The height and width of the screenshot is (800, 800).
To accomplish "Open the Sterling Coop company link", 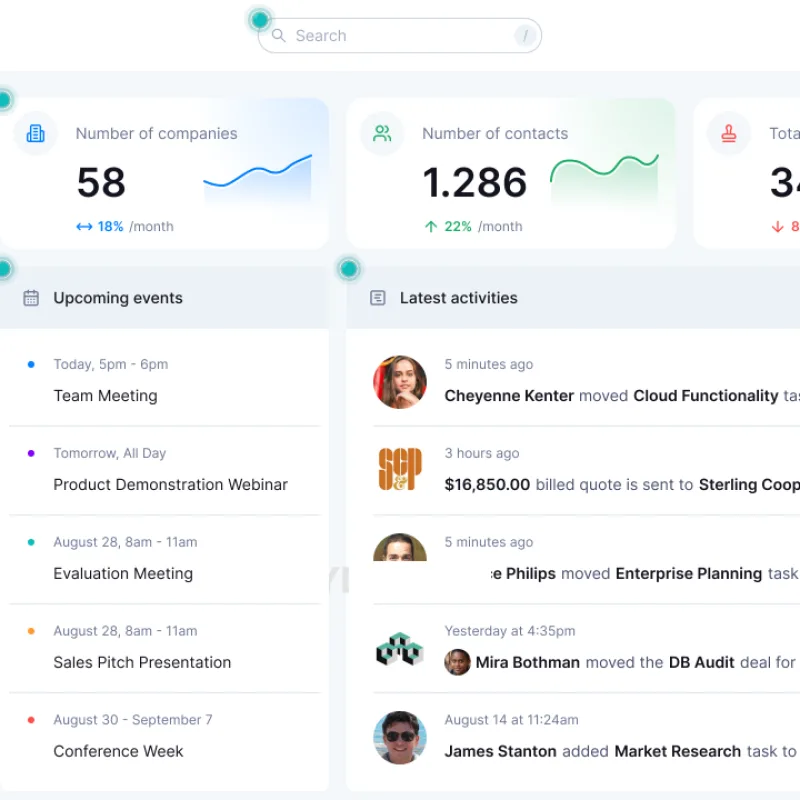I will [x=749, y=485].
